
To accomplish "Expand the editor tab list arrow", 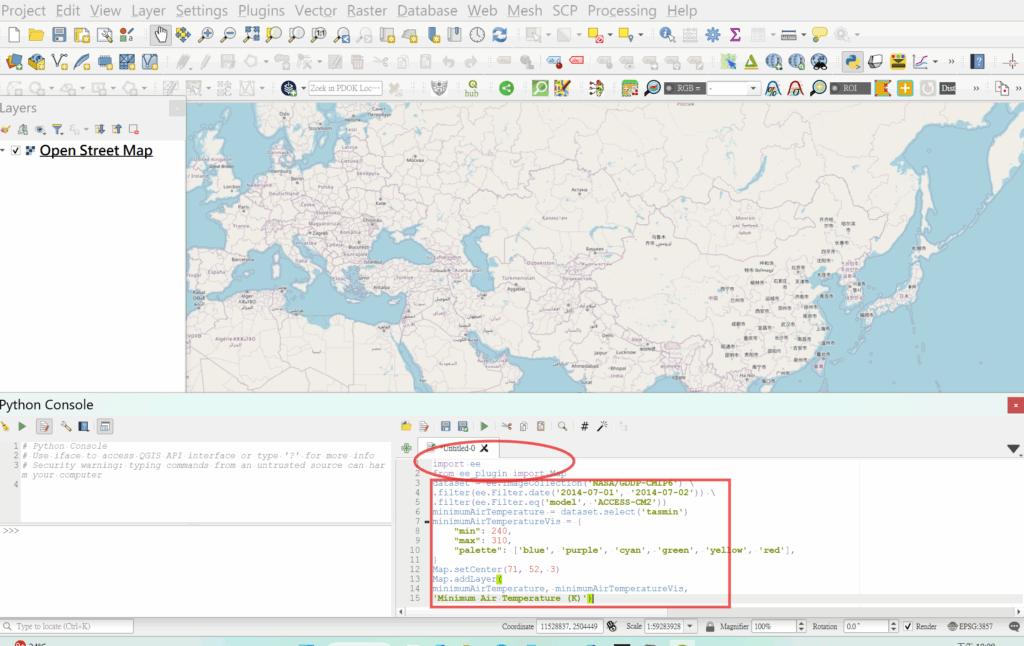I will (x=1013, y=449).
